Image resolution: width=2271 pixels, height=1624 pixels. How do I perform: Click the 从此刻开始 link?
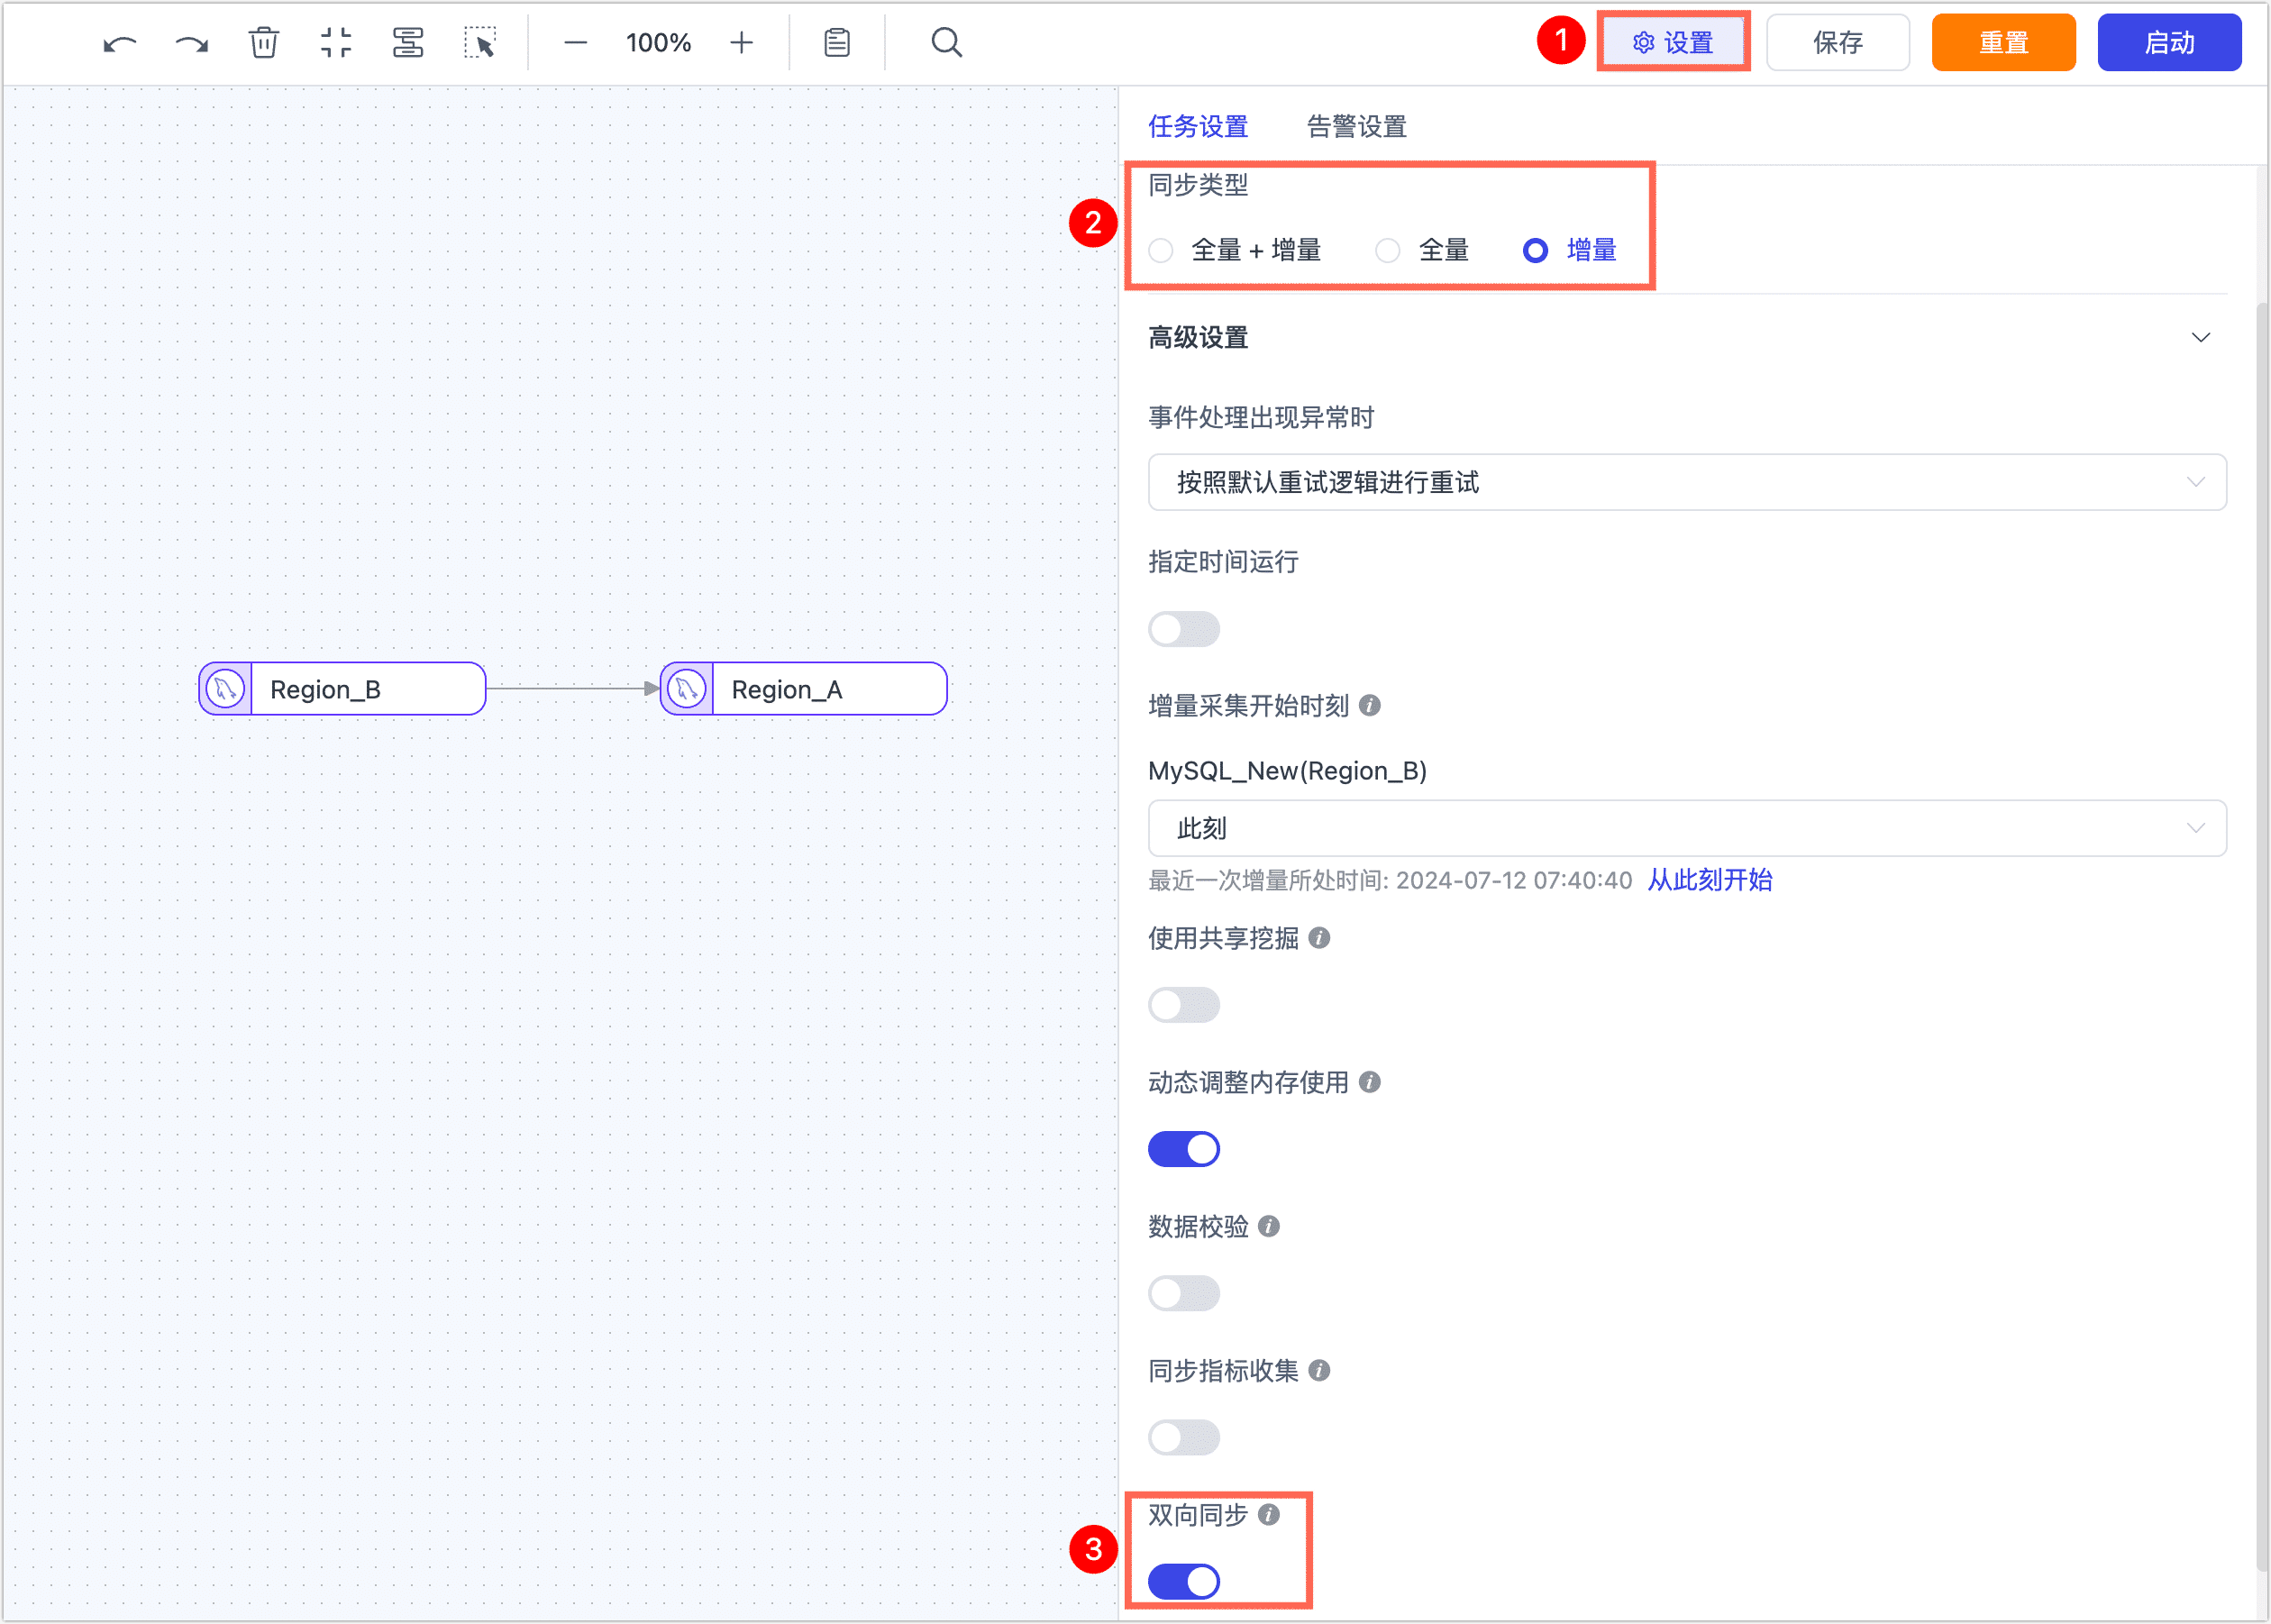point(1709,880)
